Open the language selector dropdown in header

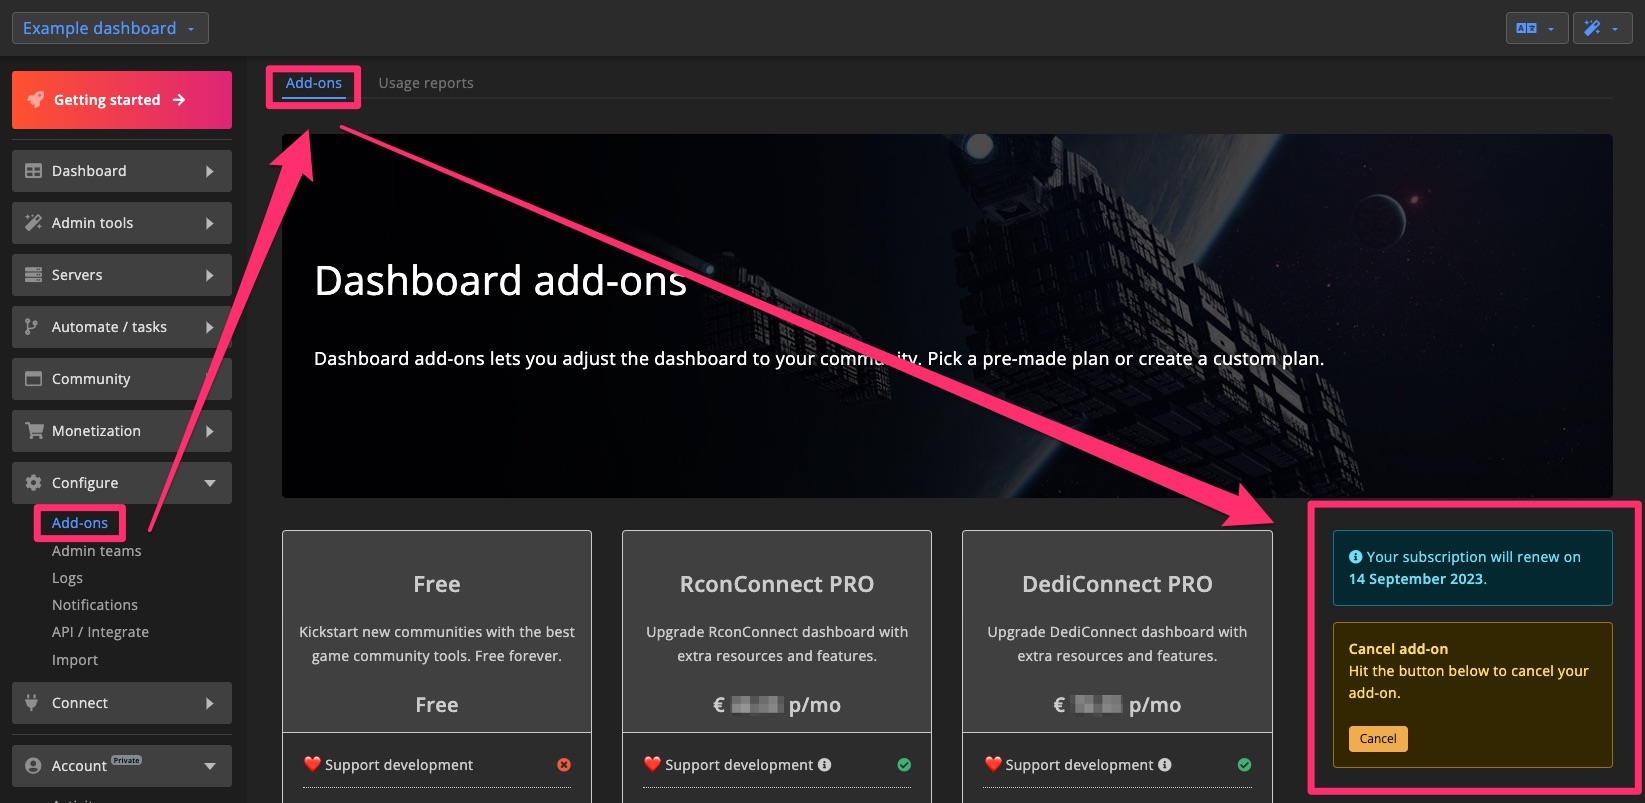coord(1537,28)
